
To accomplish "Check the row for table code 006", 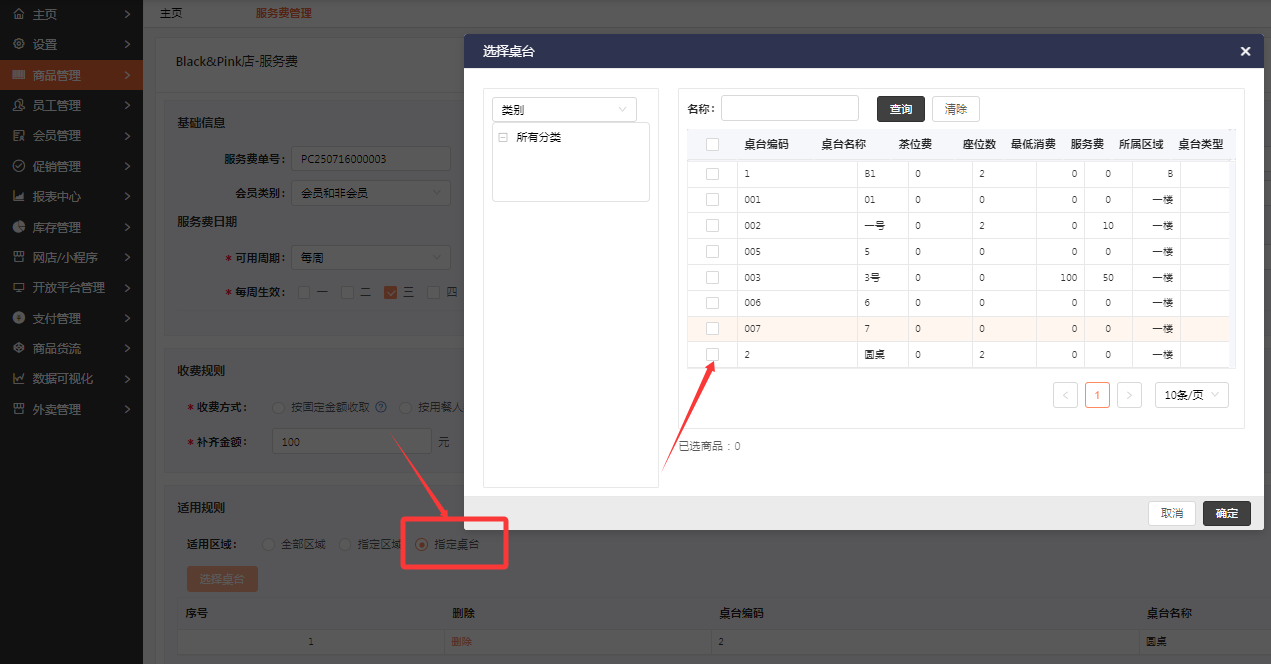I will point(712,302).
